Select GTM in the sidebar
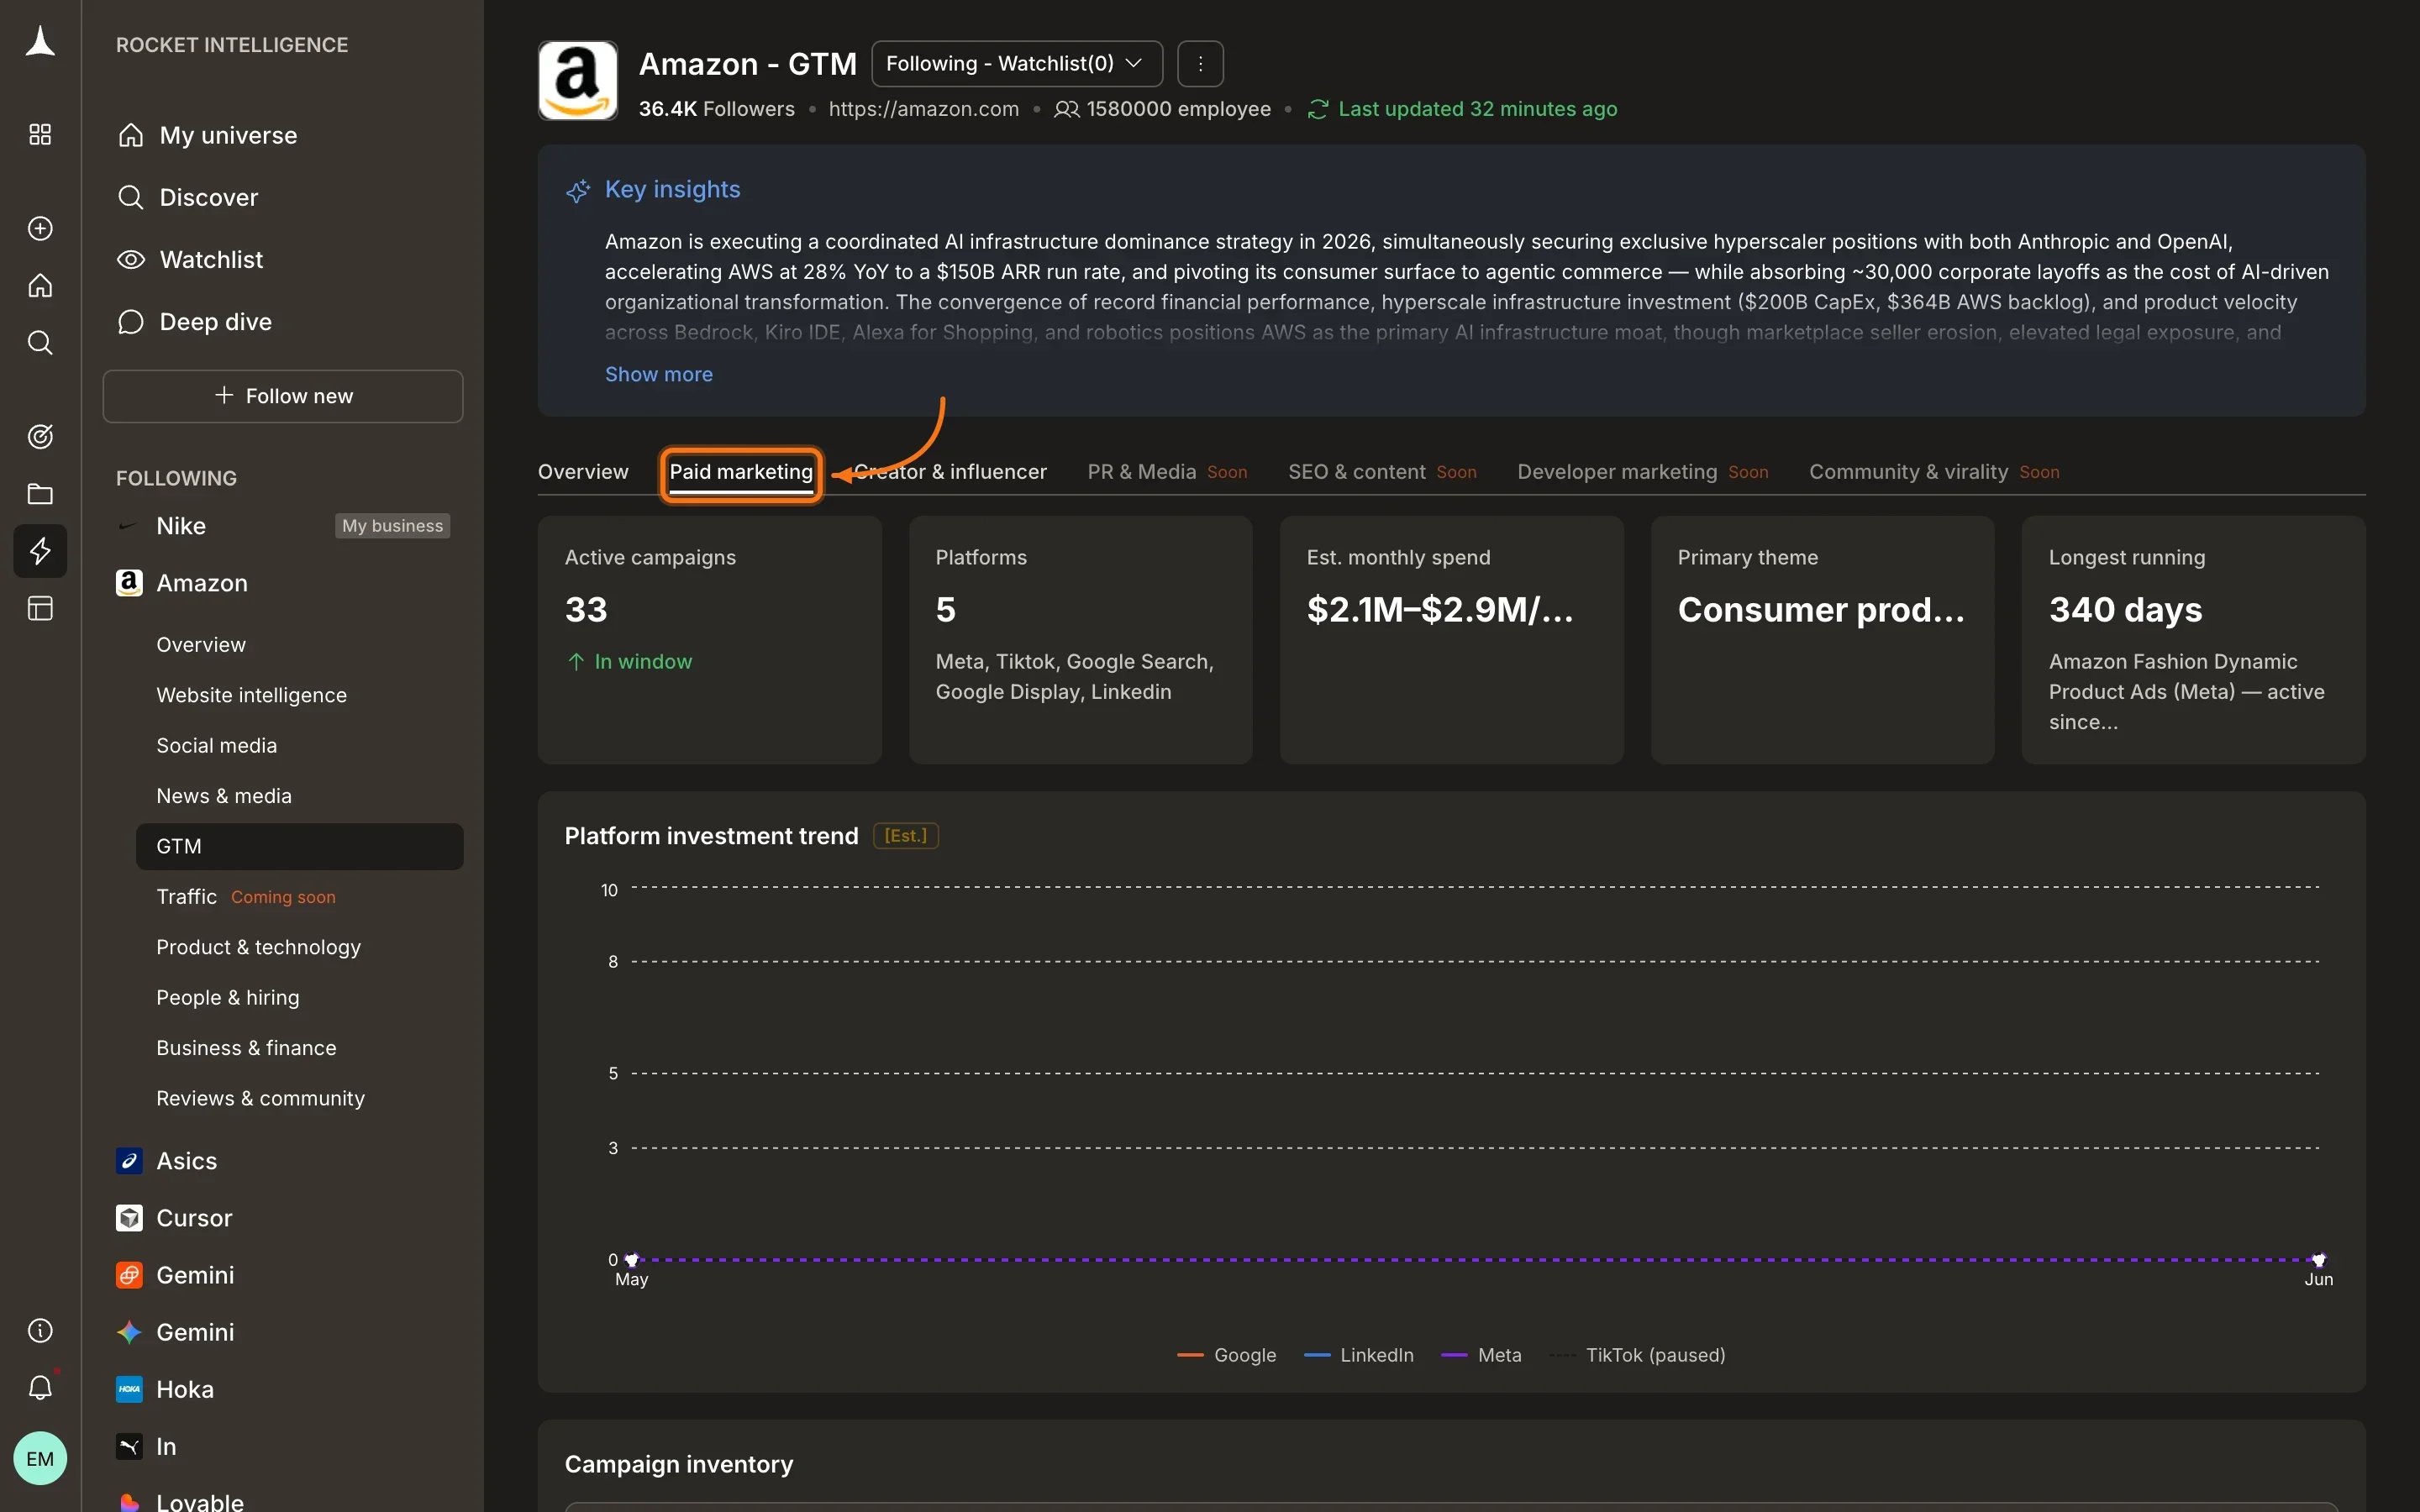 (x=299, y=846)
